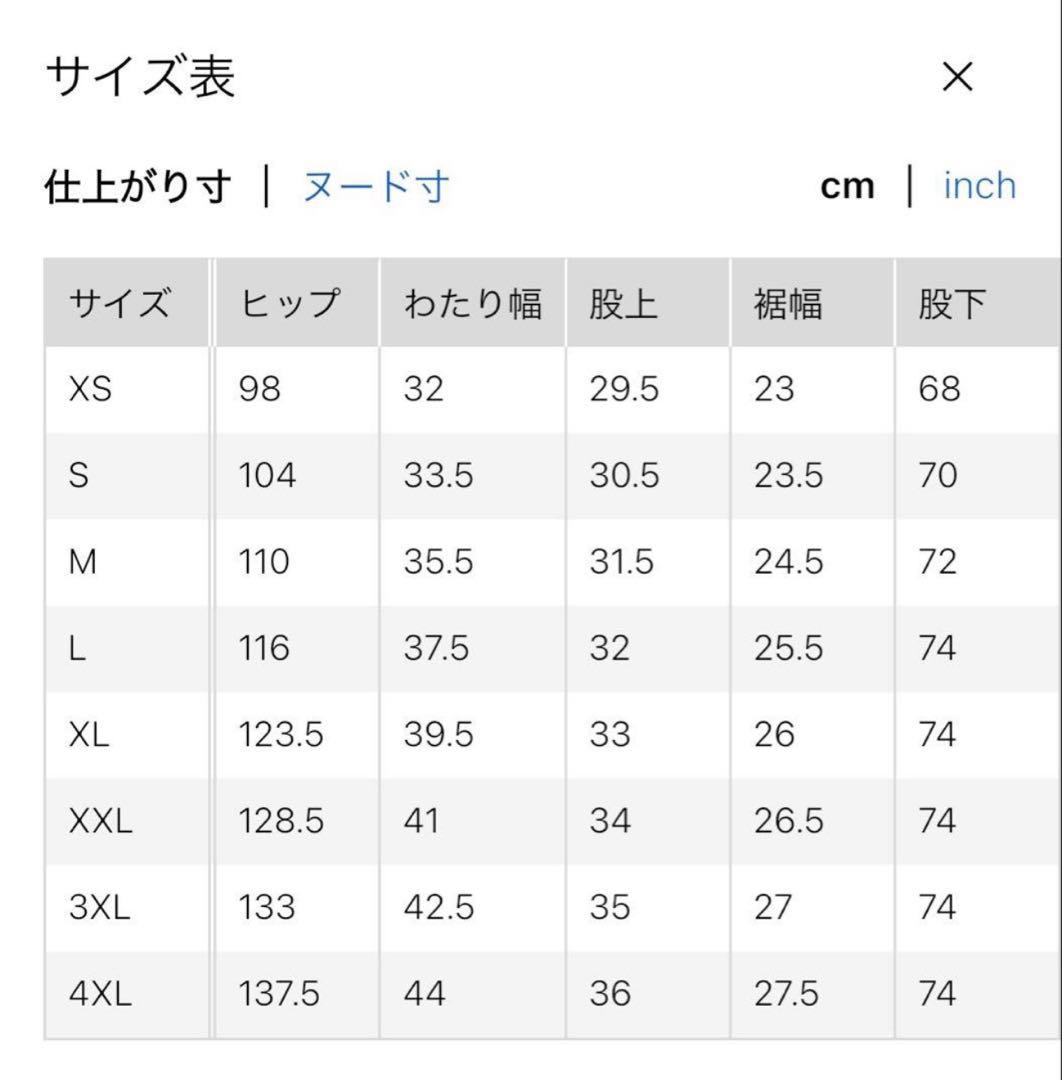
Task: Select the 仕上がり寸 tab
Action: tap(138, 187)
